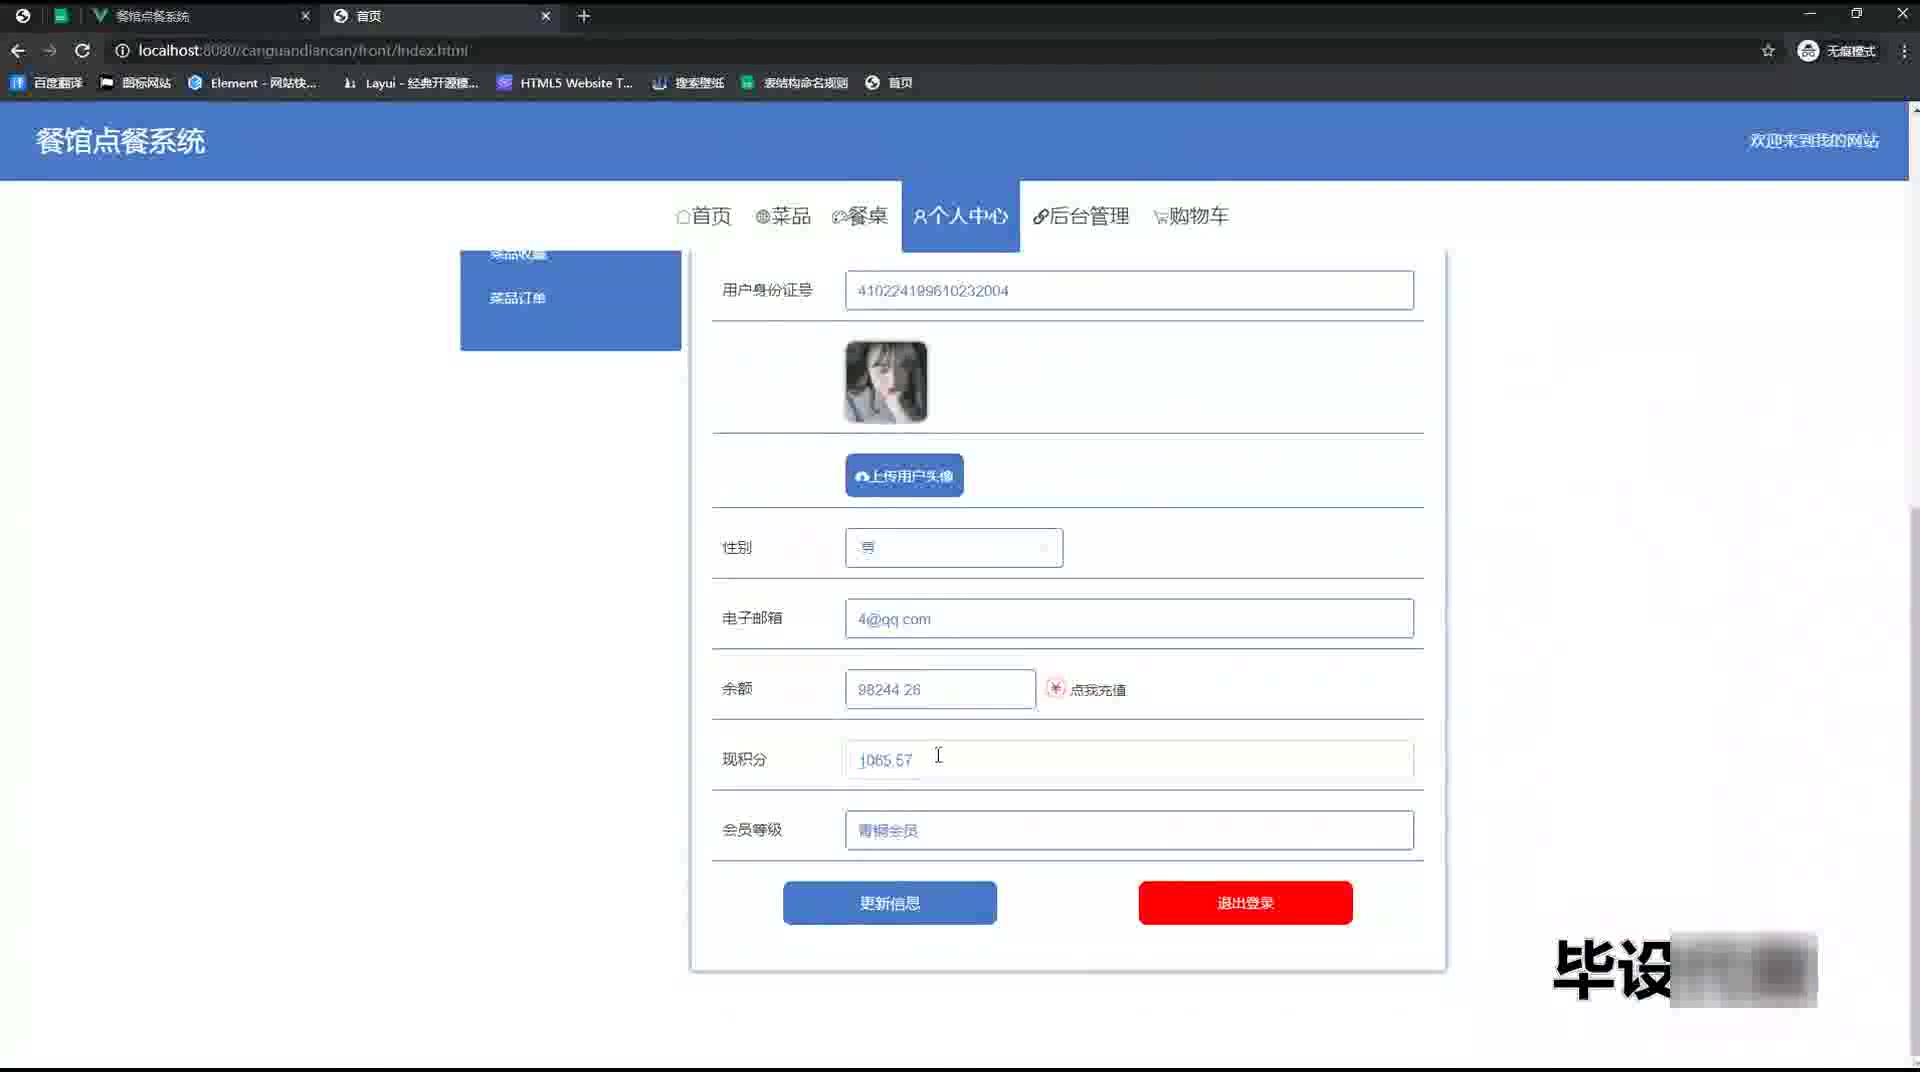This screenshot has width=1920, height=1072.
Task: Open 菜品订单 in the sidebar
Action: coord(518,298)
